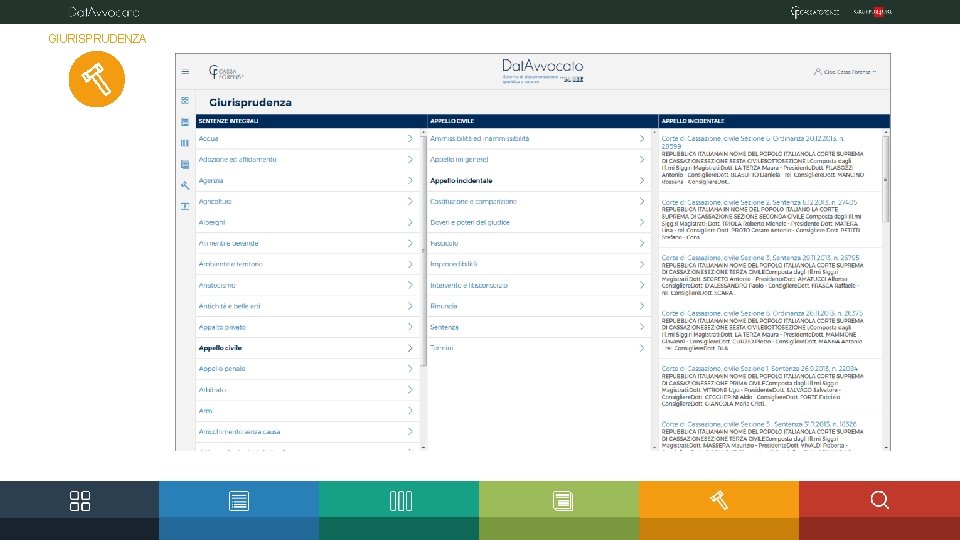Open the newspaper icon in the left sidebar

(185, 164)
